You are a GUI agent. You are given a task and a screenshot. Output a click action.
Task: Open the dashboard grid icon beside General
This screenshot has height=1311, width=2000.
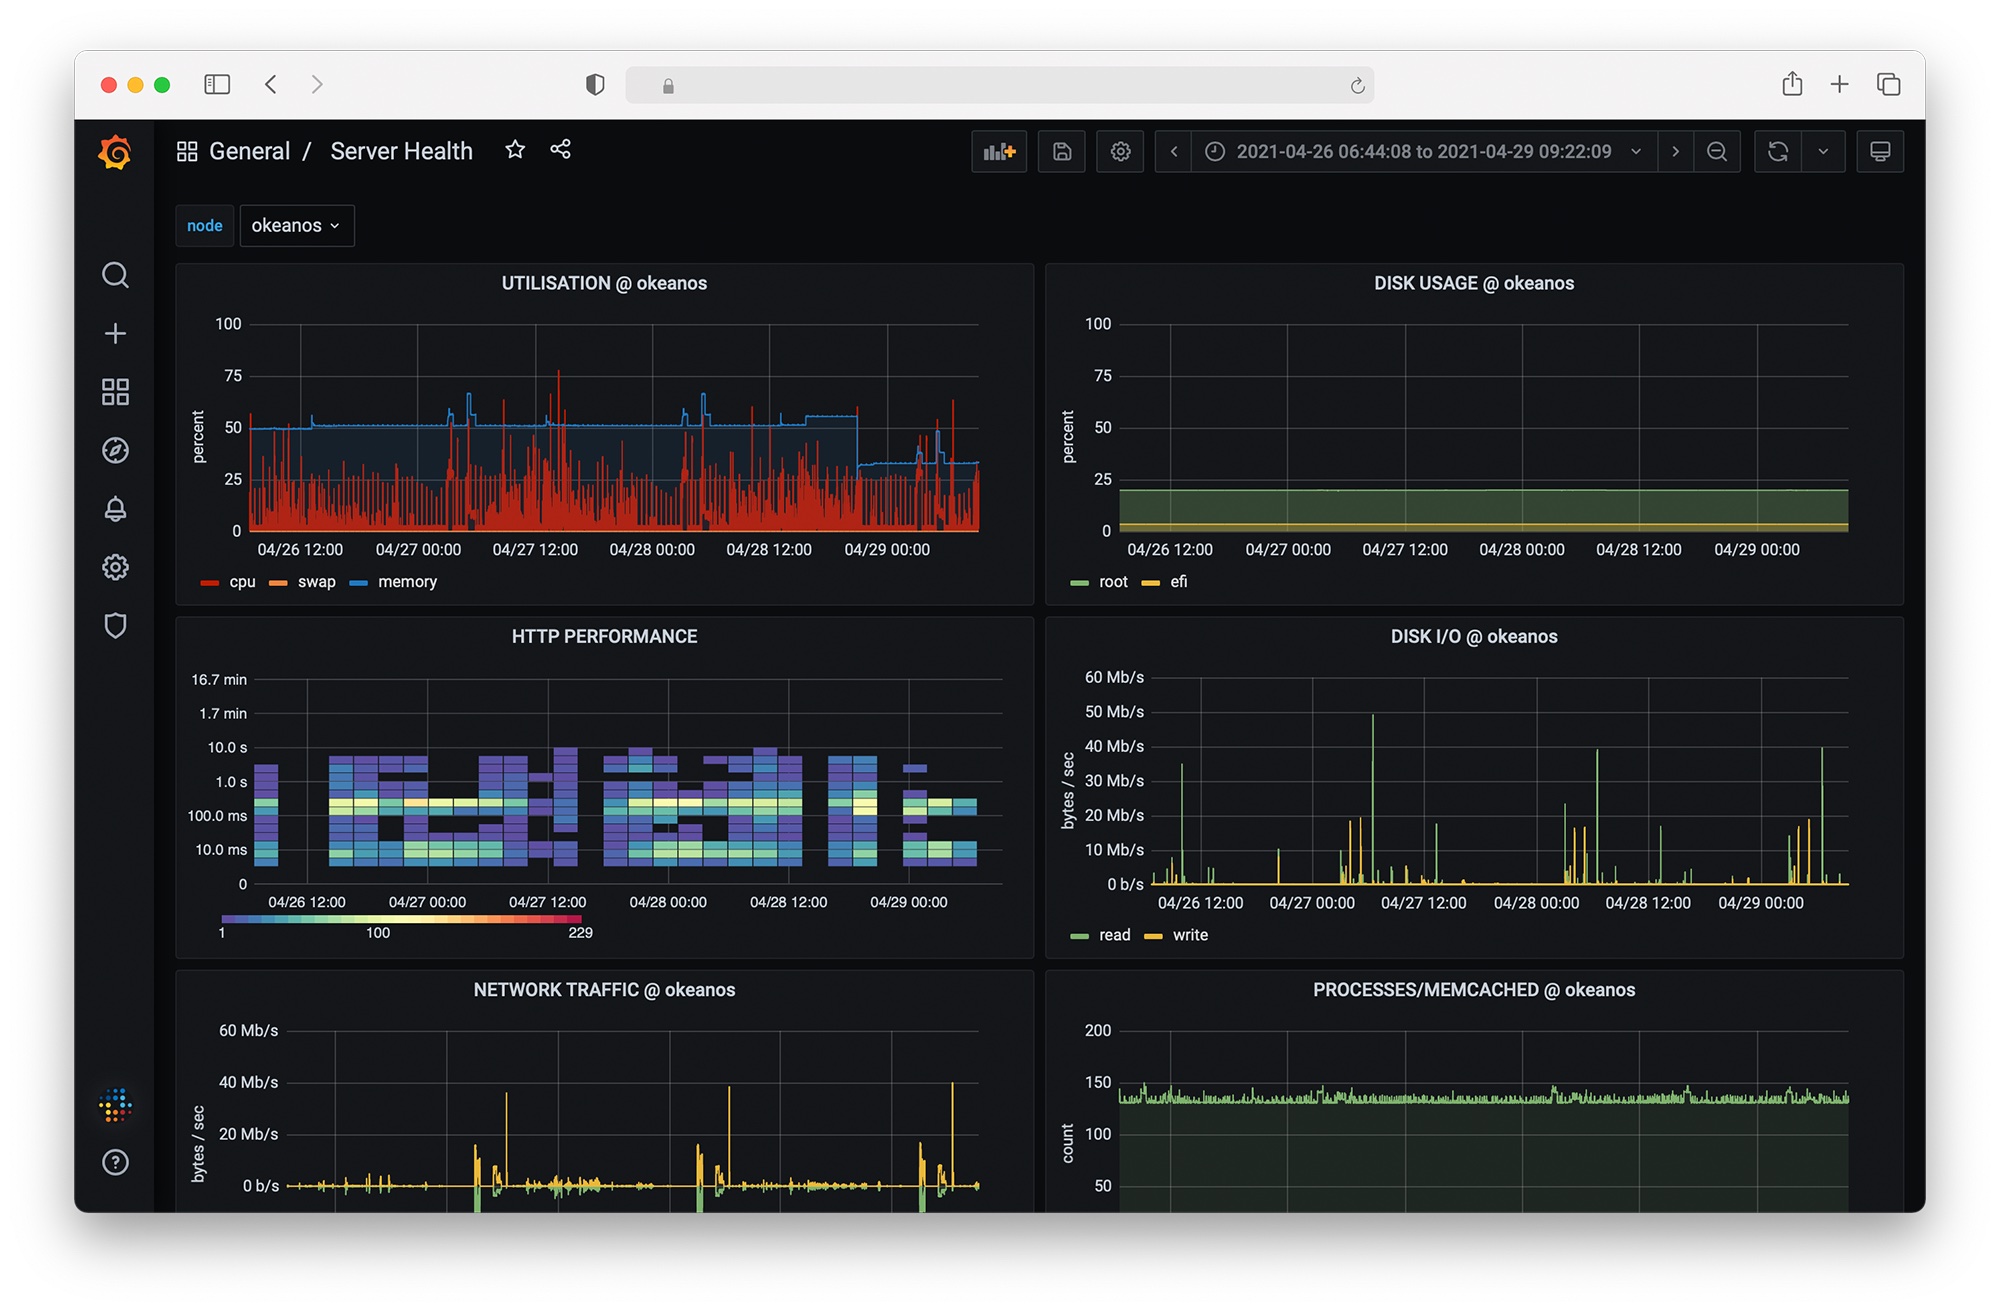tap(187, 151)
